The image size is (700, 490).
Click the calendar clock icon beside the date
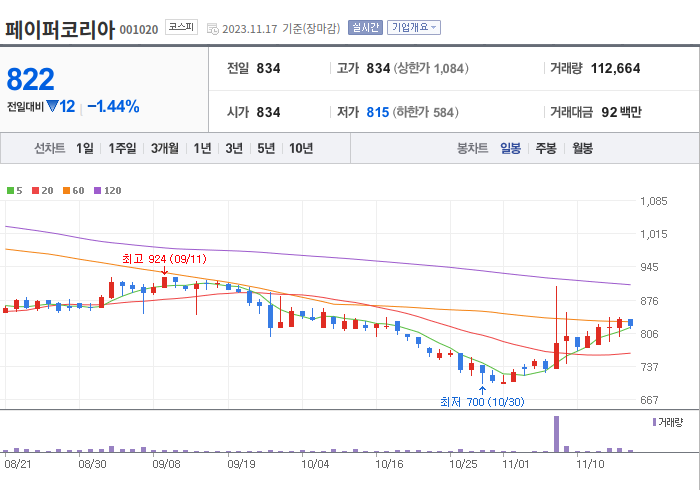pyautogui.click(x=212, y=29)
